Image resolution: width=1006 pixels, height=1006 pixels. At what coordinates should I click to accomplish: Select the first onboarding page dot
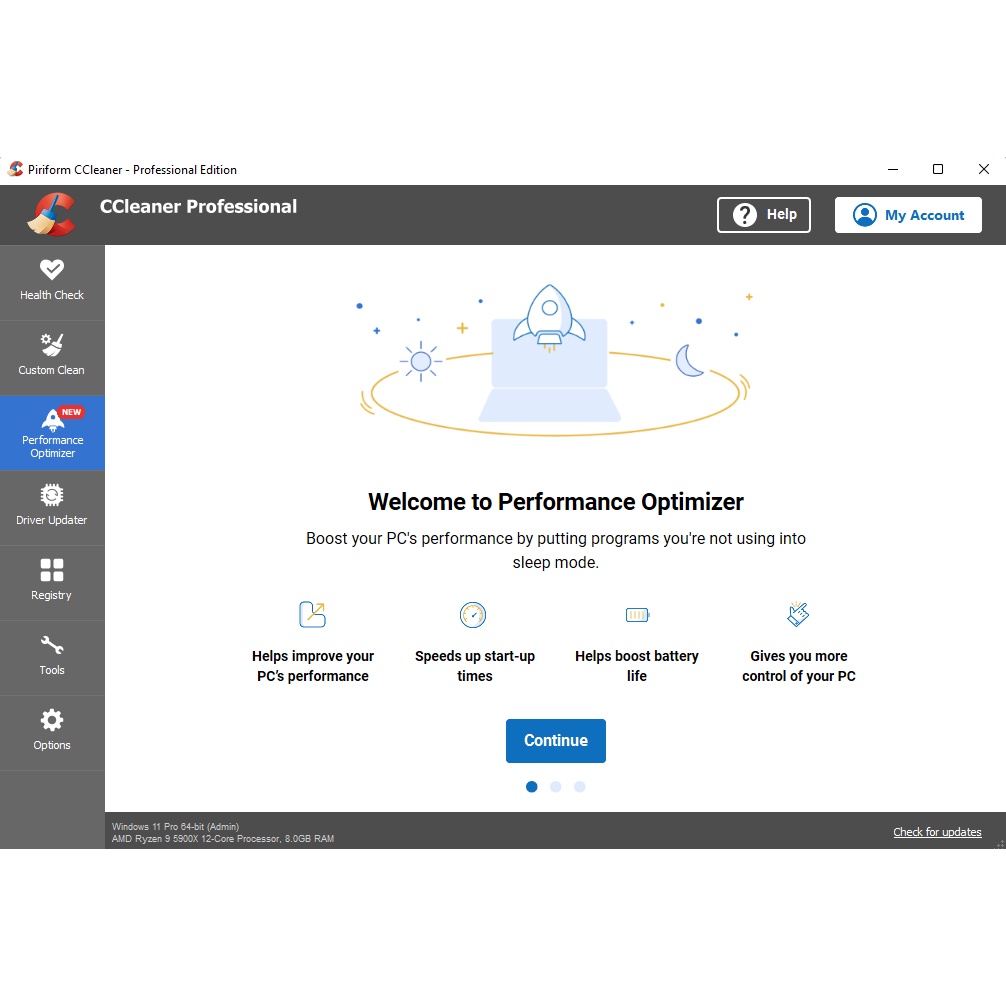point(532,787)
